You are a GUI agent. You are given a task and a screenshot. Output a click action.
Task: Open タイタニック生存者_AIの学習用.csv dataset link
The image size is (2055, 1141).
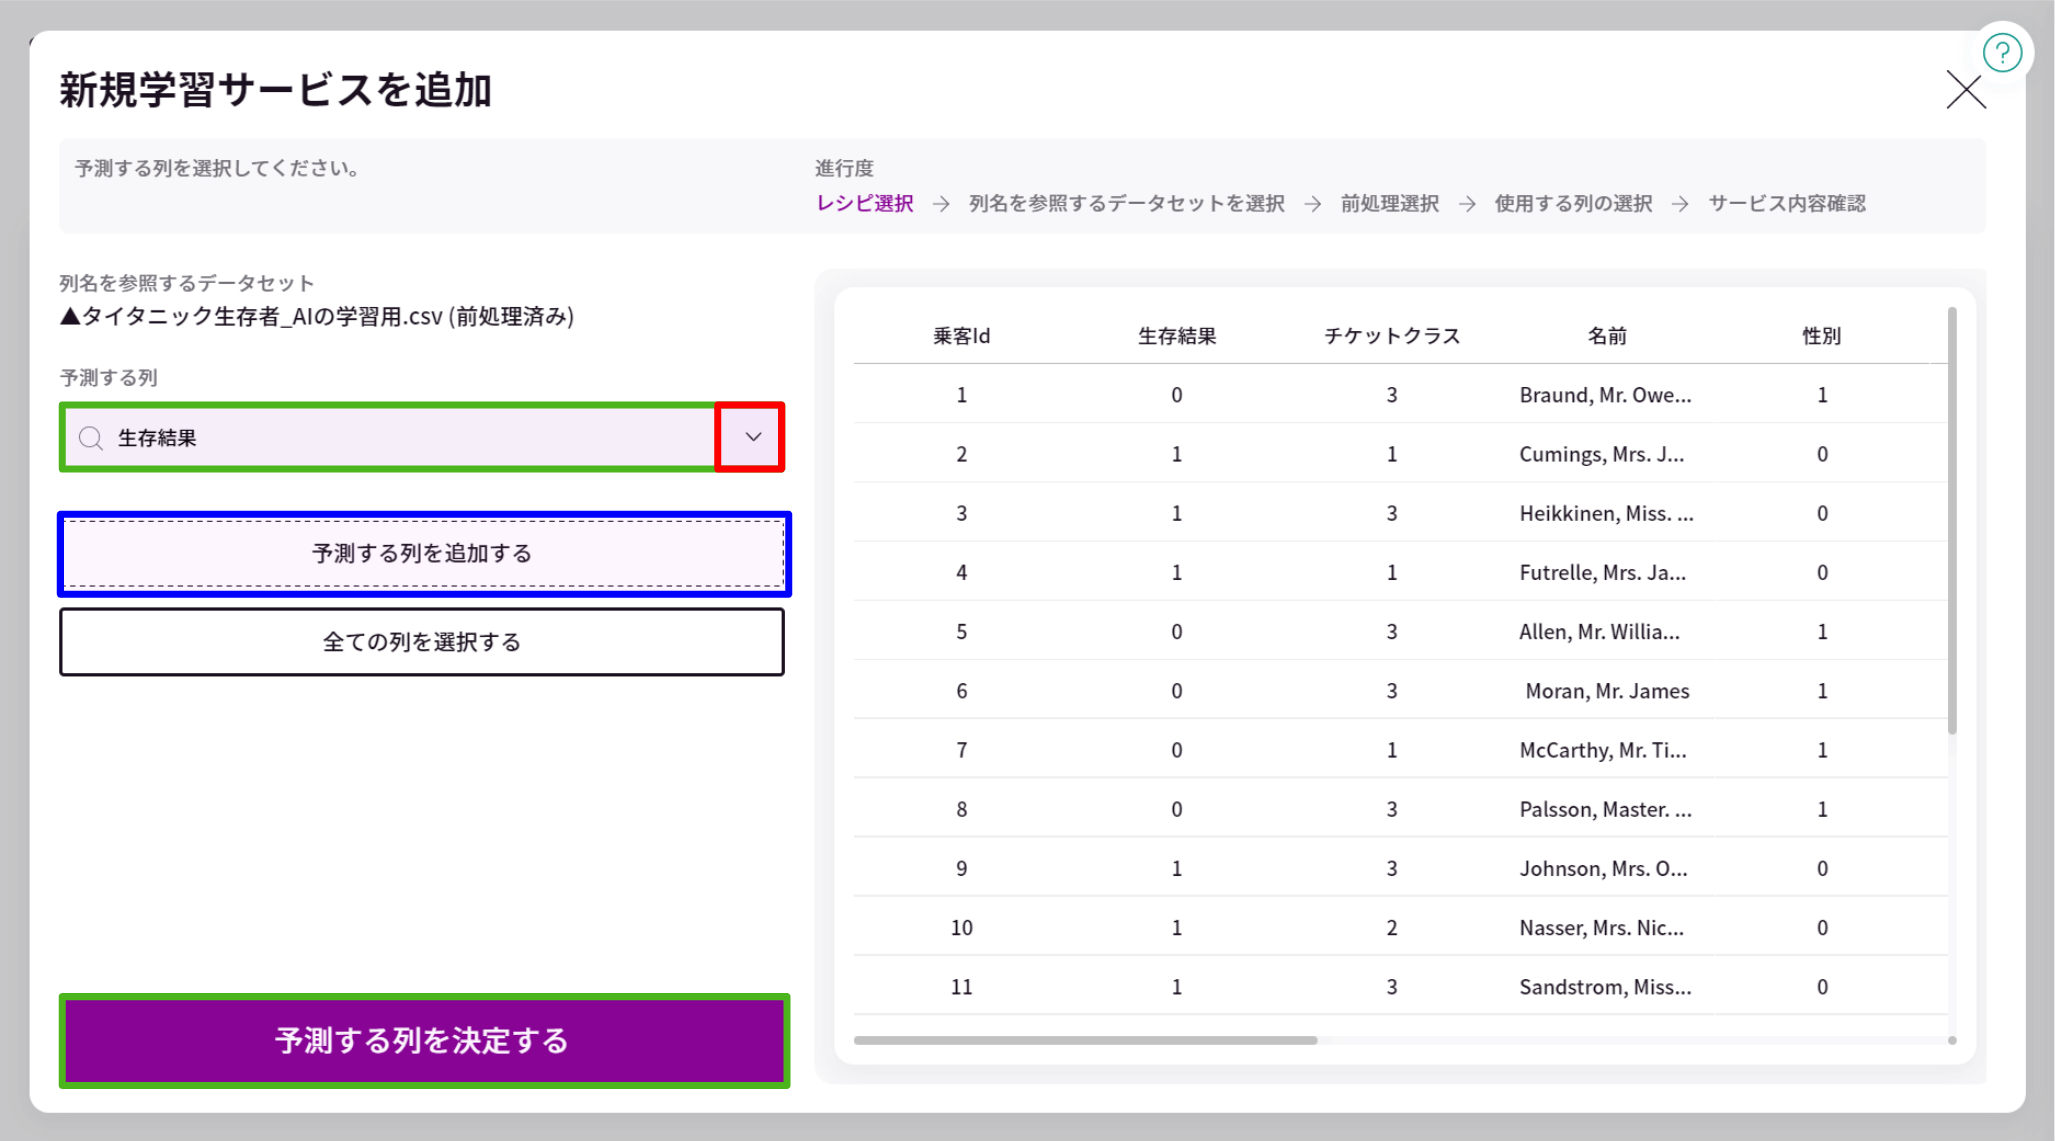coord(318,317)
